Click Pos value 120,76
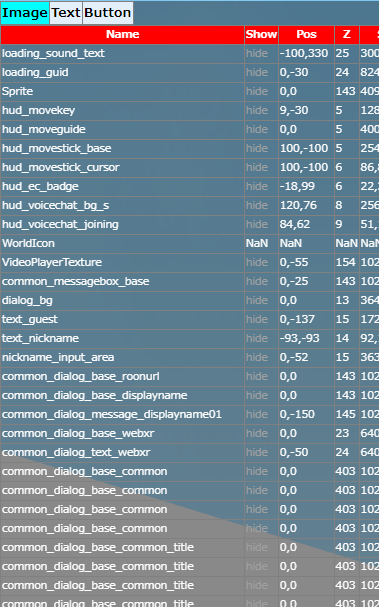Viewport: 379px width, 607px height. point(298,205)
